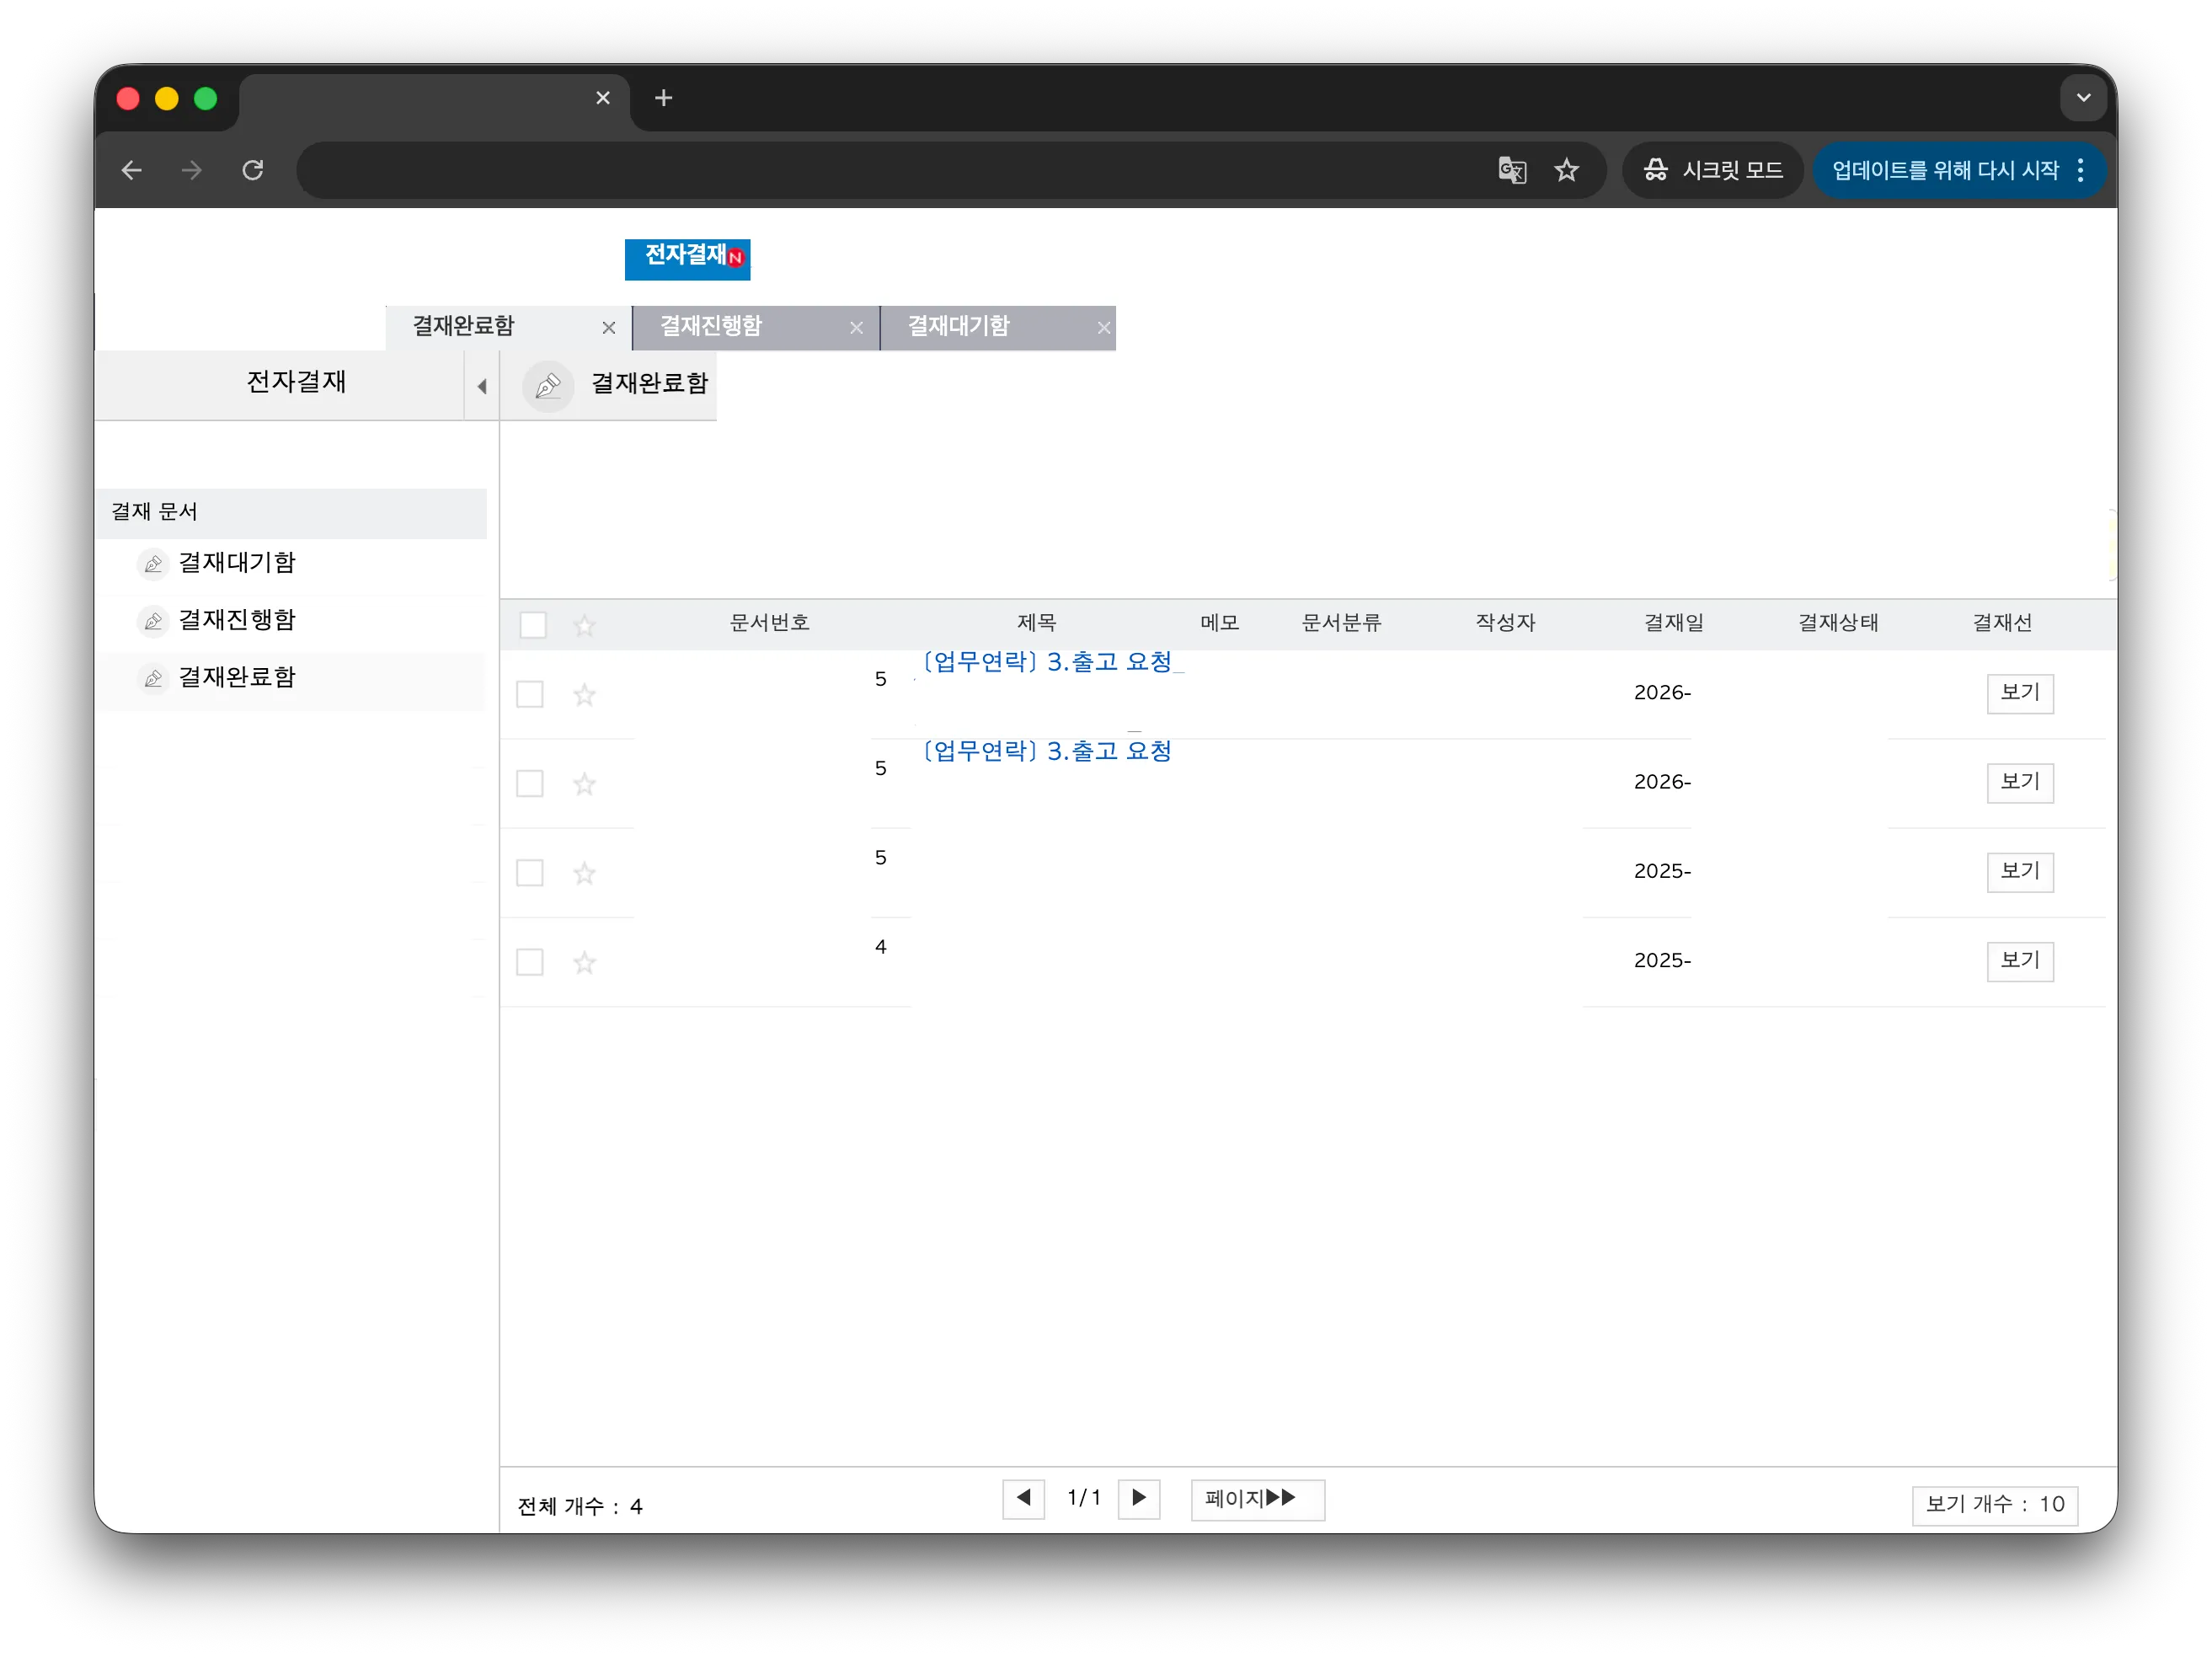Check the checkbox on the fourth document row
This screenshot has height=1658, width=2212.
click(530, 961)
